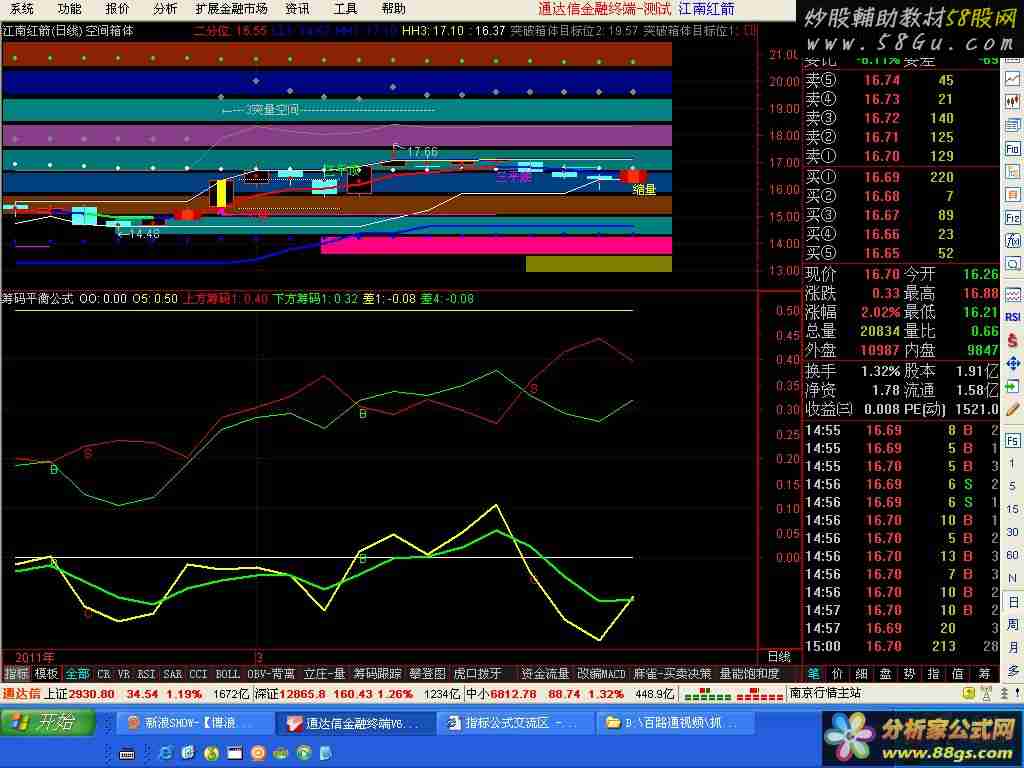The height and width of the screenshot is (768, 1024).
Task: Select the 笔 tab in quote panel
Action: click(813, 673)
